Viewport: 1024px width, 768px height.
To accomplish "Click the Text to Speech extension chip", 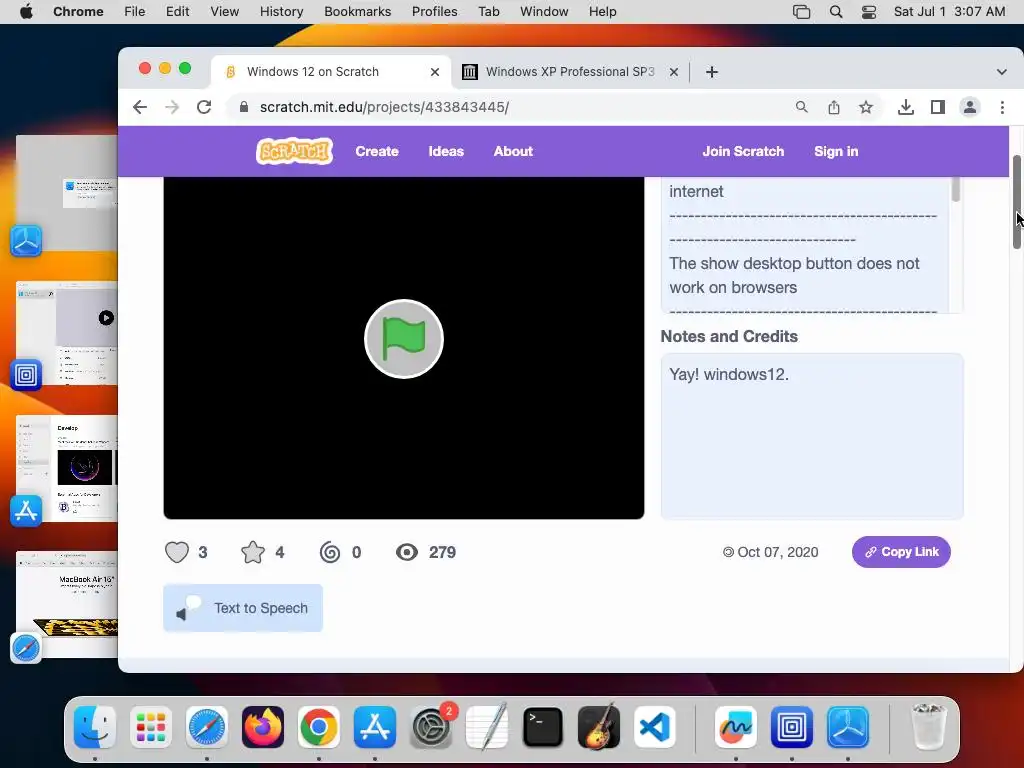I will pyautogui.click(x=243, y=608).
